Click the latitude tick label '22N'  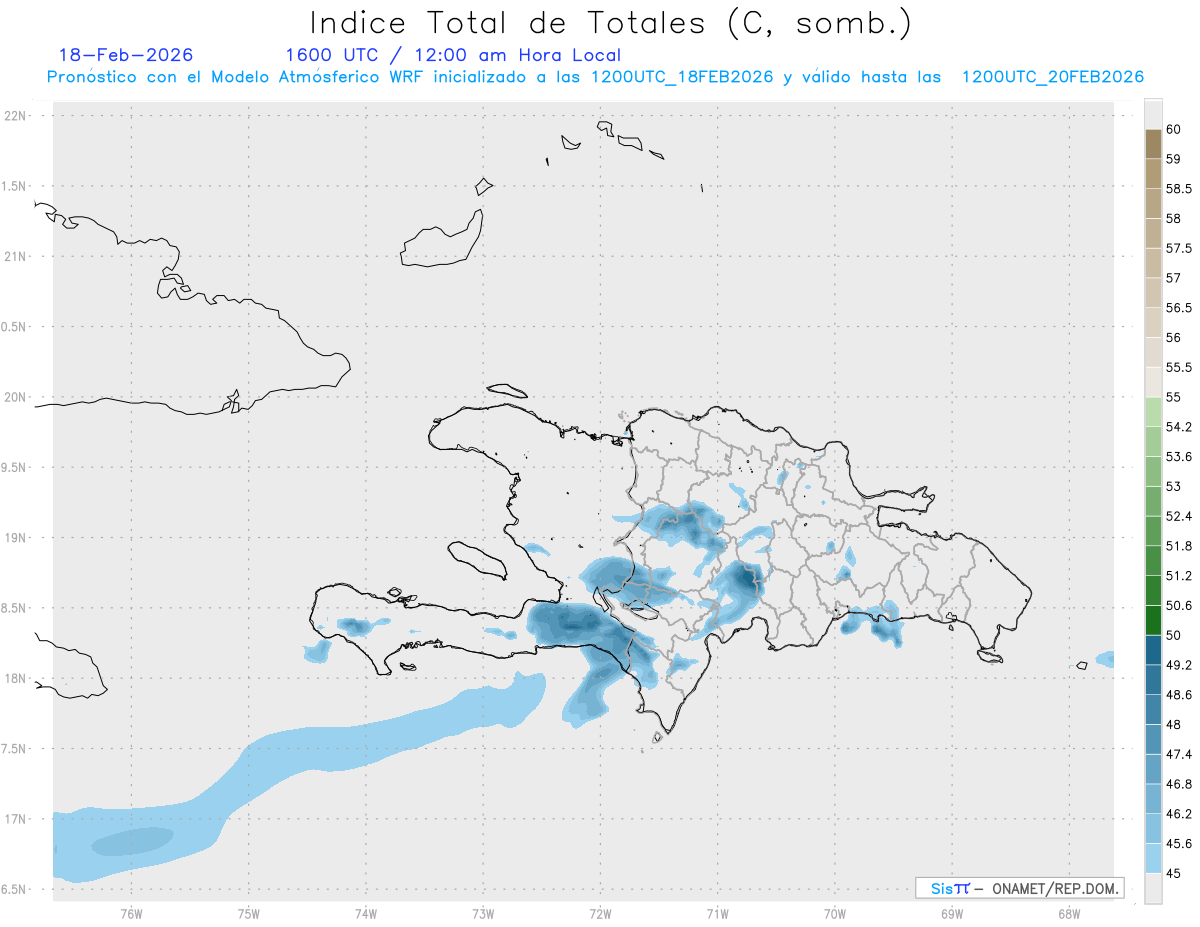click(x=16, y=115)
